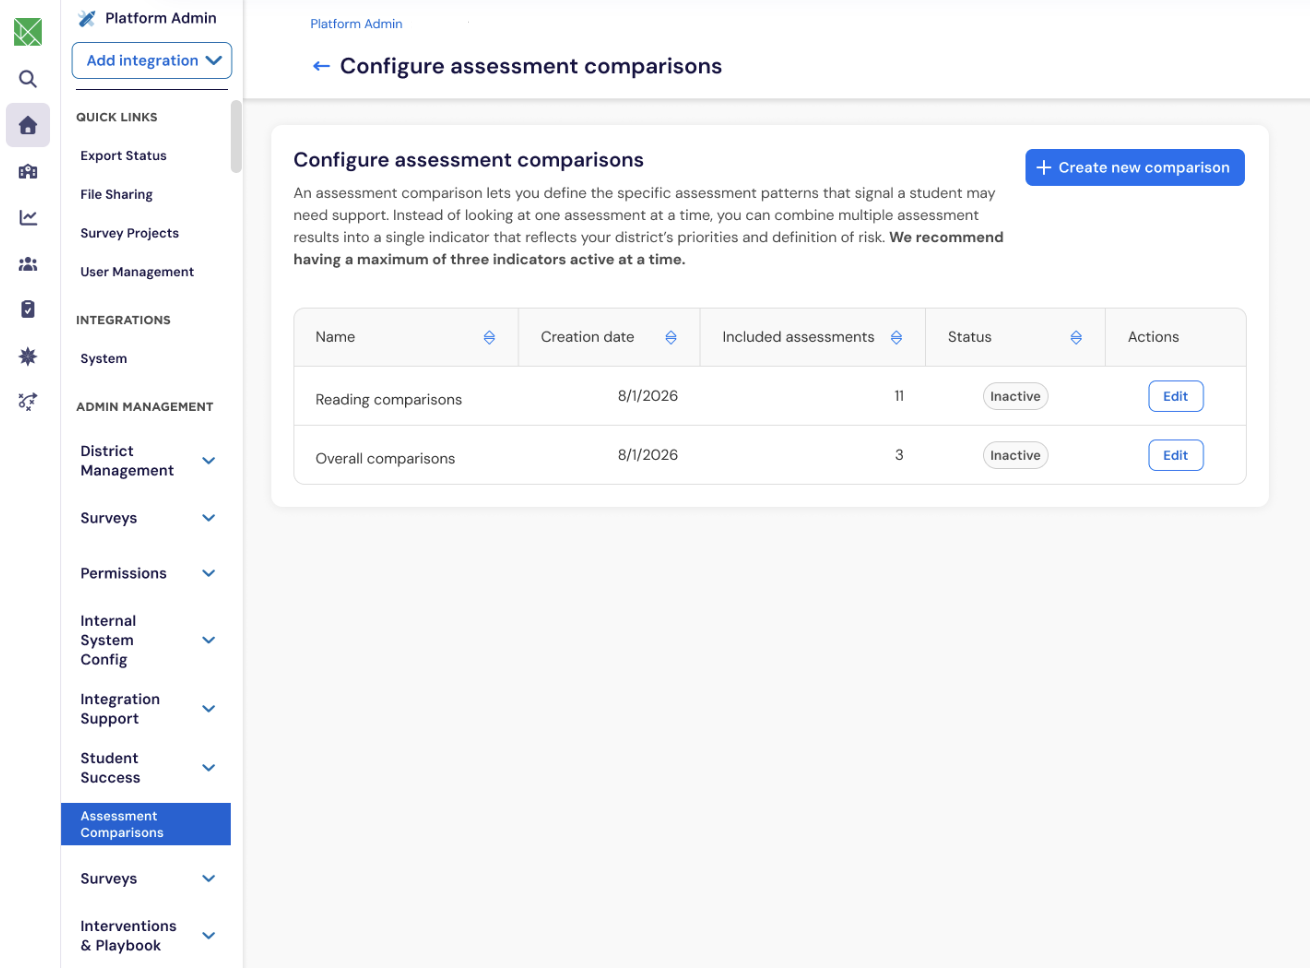The height and width of the screenshot is (968, 1310).
Task: Sort table by Status column
Action: click(1076, 338)
